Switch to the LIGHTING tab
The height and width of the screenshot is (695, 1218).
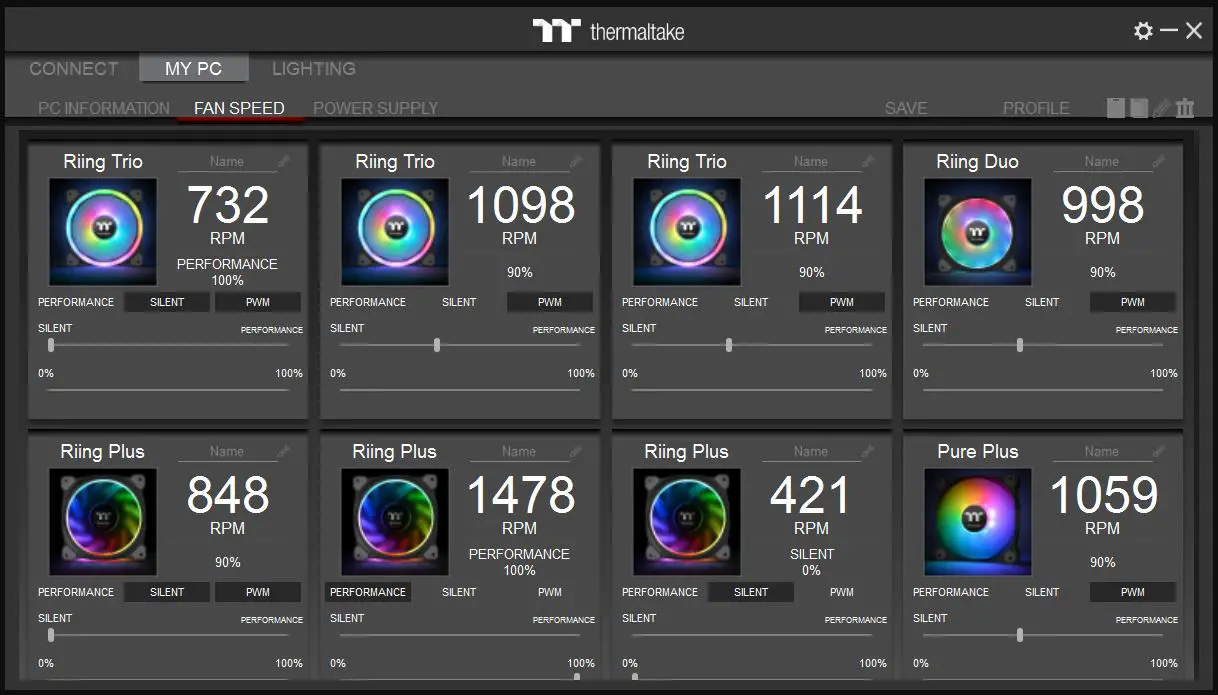313,68
